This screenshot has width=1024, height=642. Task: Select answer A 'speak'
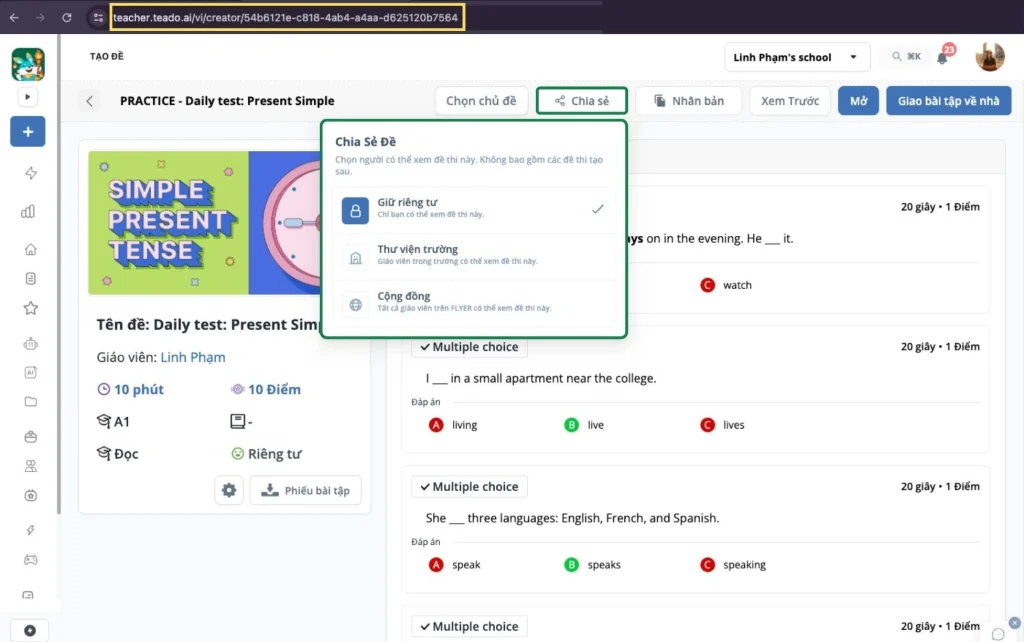point(455,564)
